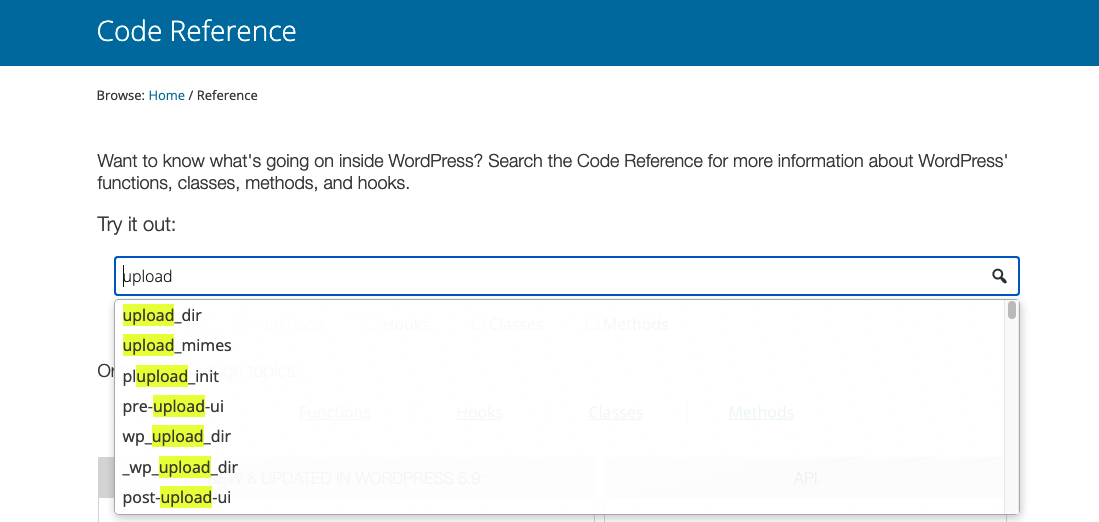The height and width of the screenshot is (522, 1099).
Task: Pick the plupload_init suggestion
Action: pyautogui.click(x=171, y=376)
